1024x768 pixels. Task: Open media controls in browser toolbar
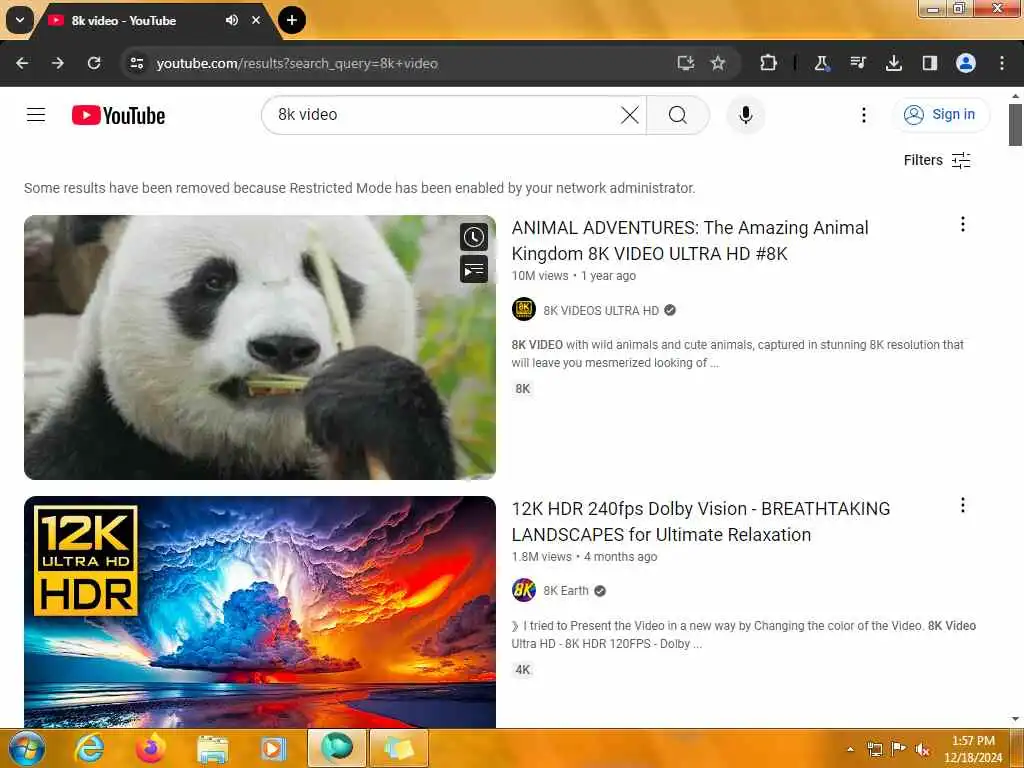pyautogui.click(x=857, y=63)
